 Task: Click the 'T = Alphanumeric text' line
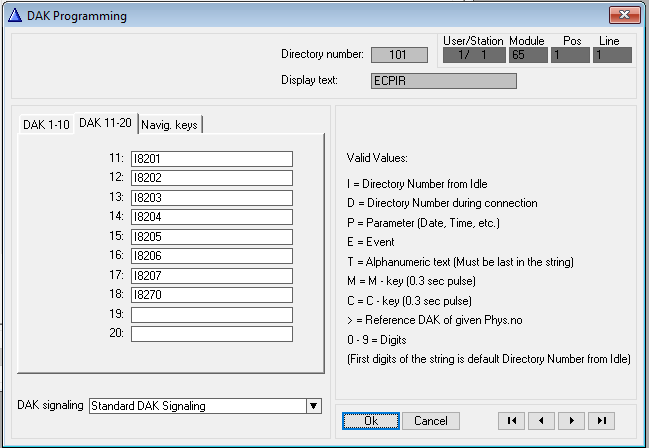[x=460, y=262]
